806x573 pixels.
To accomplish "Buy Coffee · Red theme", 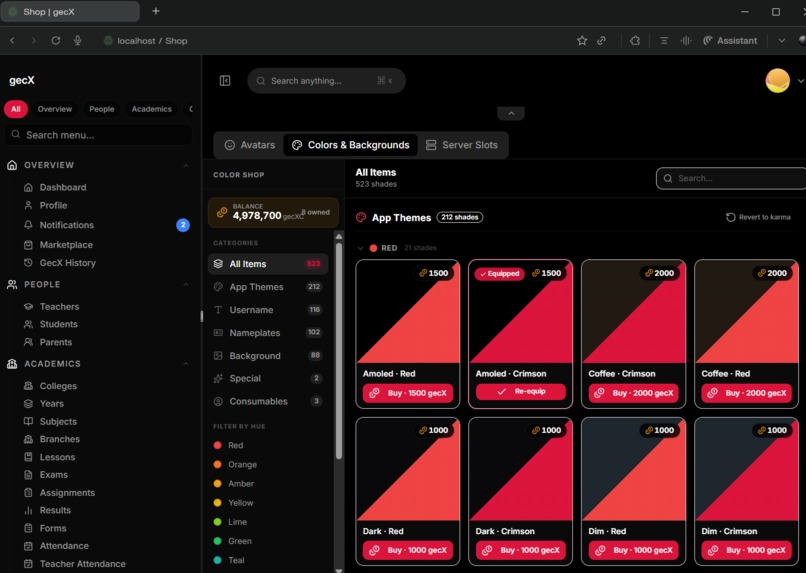I will click(746, 393).
